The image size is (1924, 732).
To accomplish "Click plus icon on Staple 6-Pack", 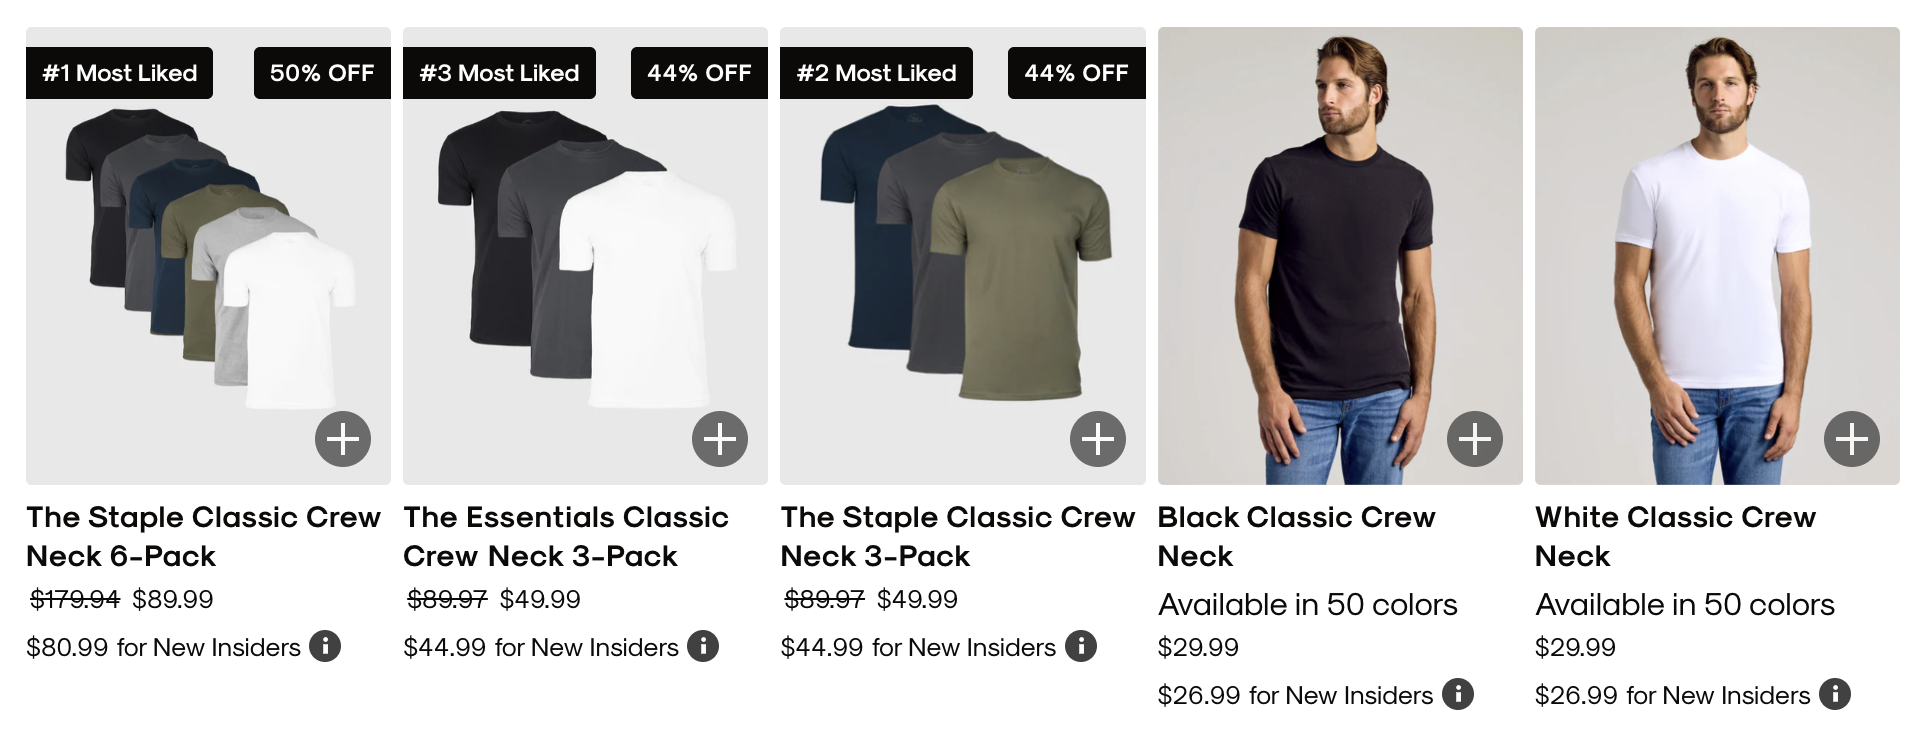I will coord(343,439).
